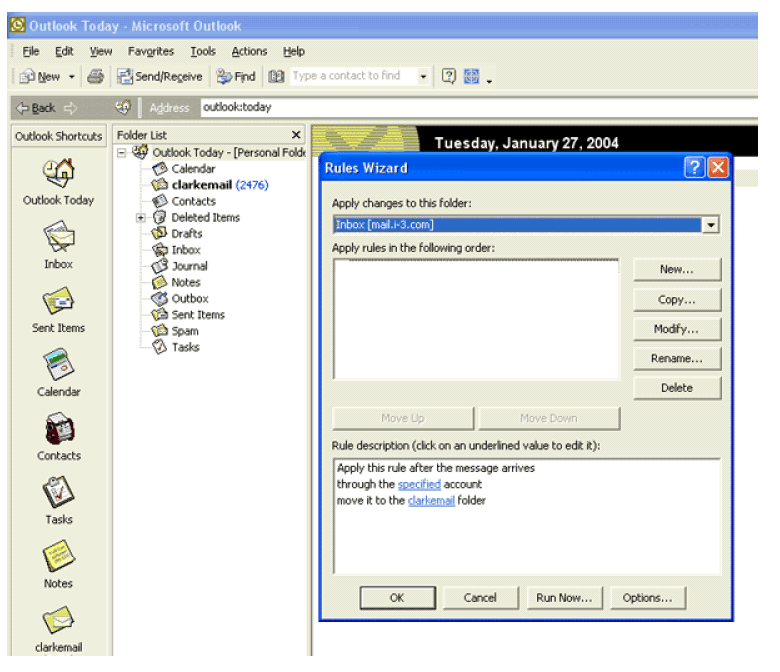Open the Edit menu

(x=64, y=51)
